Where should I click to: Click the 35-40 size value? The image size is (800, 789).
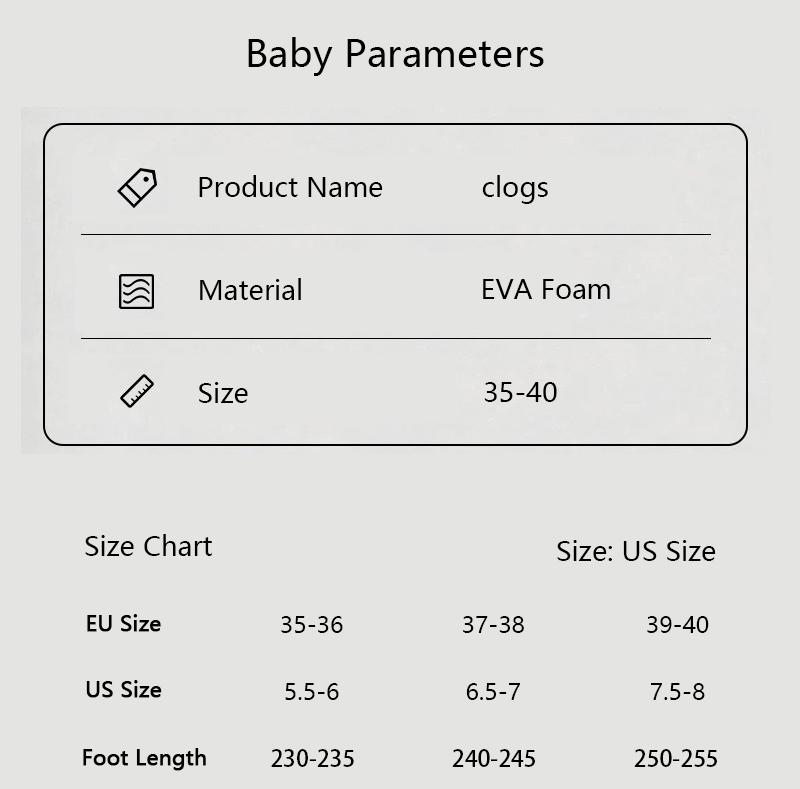pos(520,392)
